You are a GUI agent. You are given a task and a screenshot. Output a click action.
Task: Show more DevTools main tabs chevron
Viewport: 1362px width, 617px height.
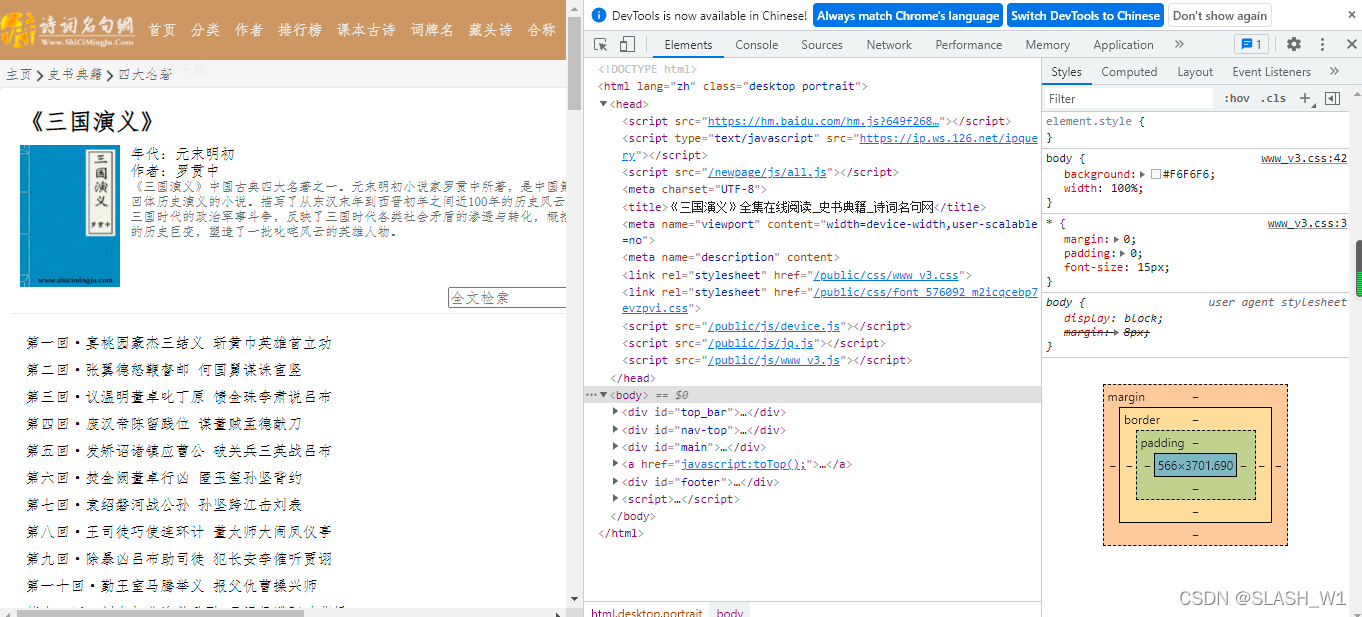point(1179,44)
